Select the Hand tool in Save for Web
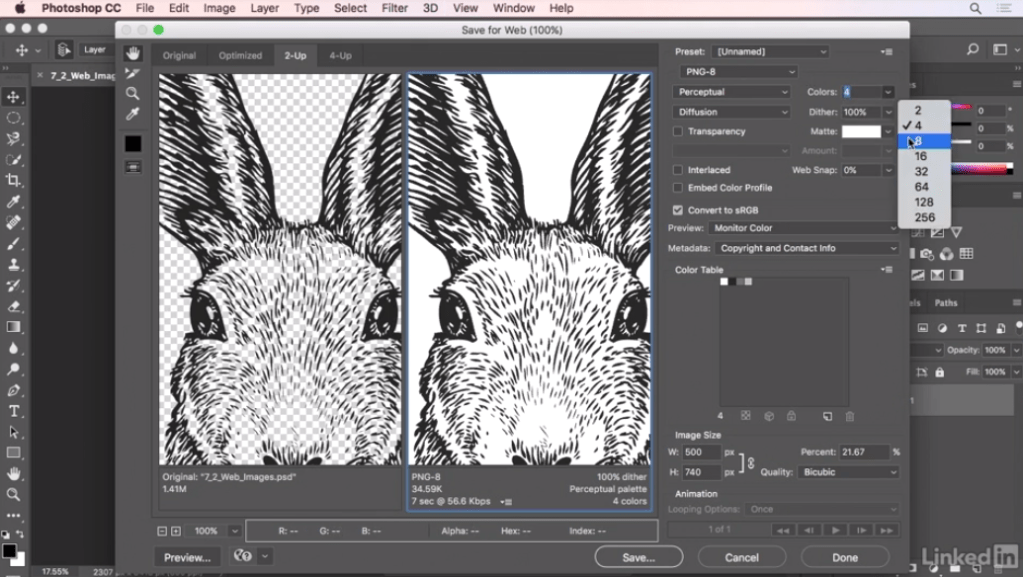Image resolution: width=1023 pixels, height=577 pixels. [133, 54]
